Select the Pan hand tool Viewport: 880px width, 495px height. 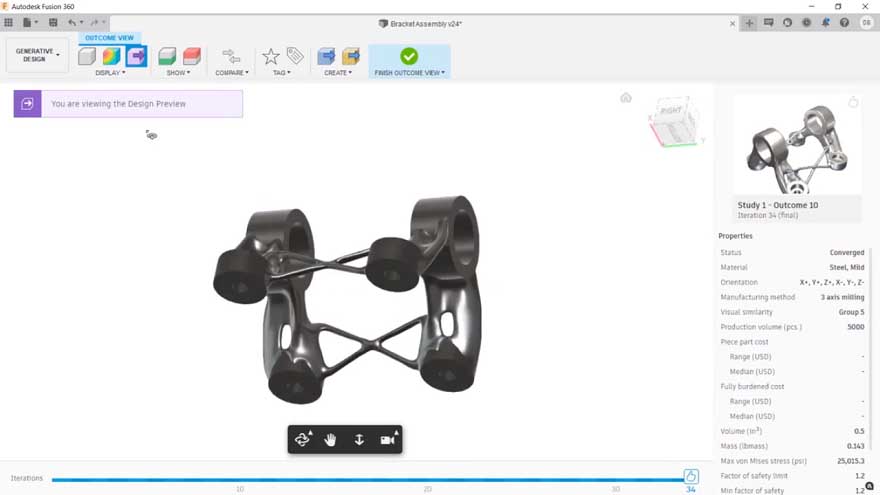click(x=330, y=439)
